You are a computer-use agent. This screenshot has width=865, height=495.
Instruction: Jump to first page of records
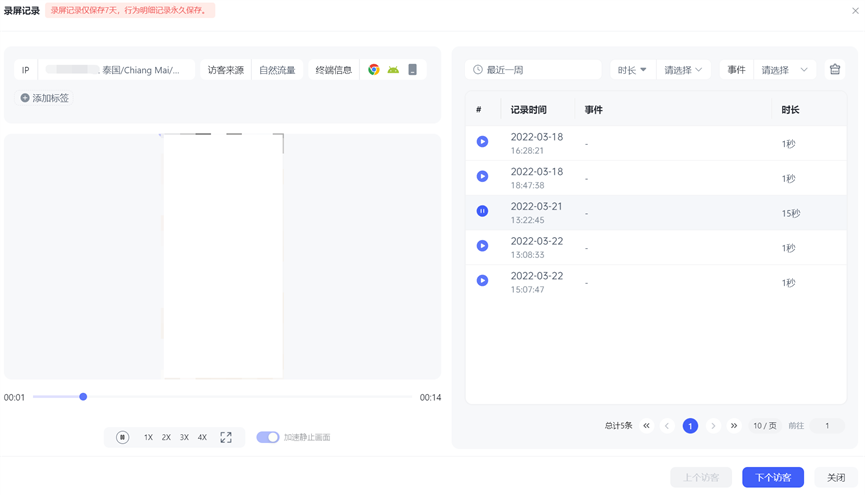[646, 425]
